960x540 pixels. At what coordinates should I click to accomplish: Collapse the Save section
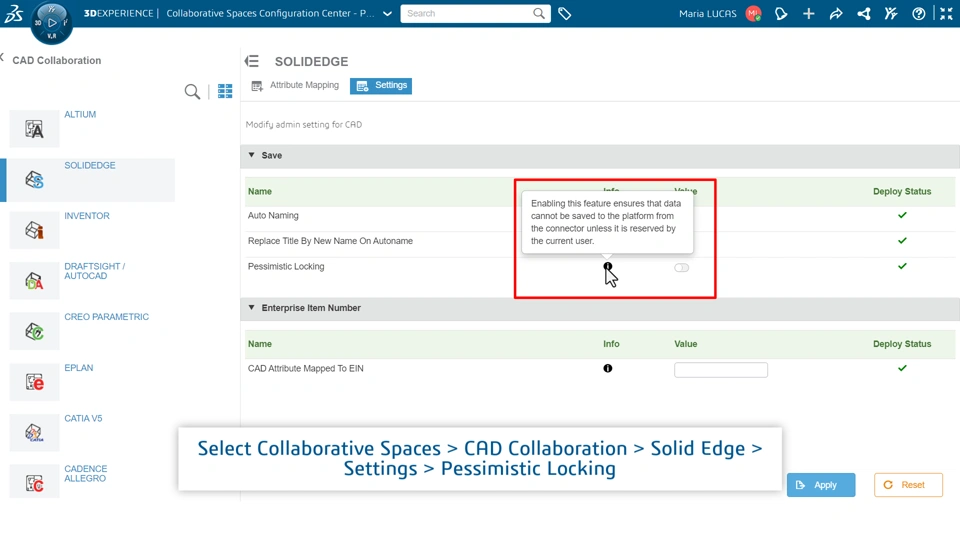click(252, 156)
